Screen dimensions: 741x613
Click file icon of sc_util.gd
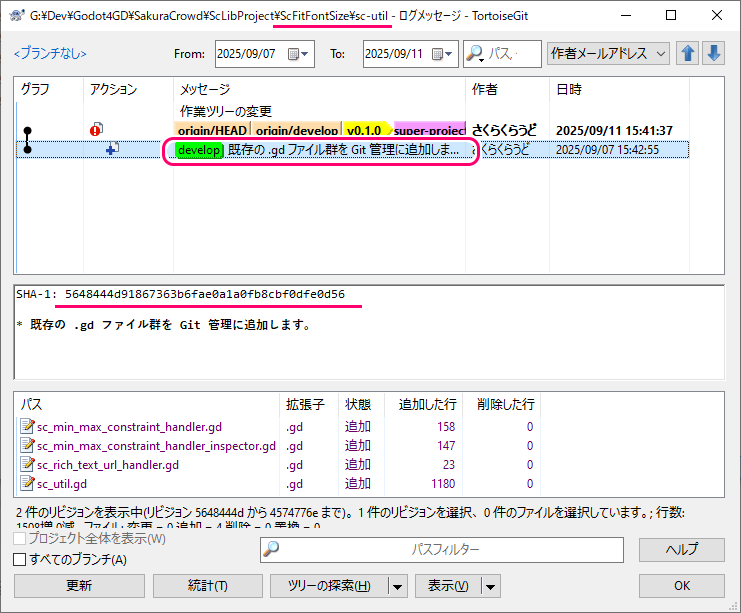click(27, 484)
